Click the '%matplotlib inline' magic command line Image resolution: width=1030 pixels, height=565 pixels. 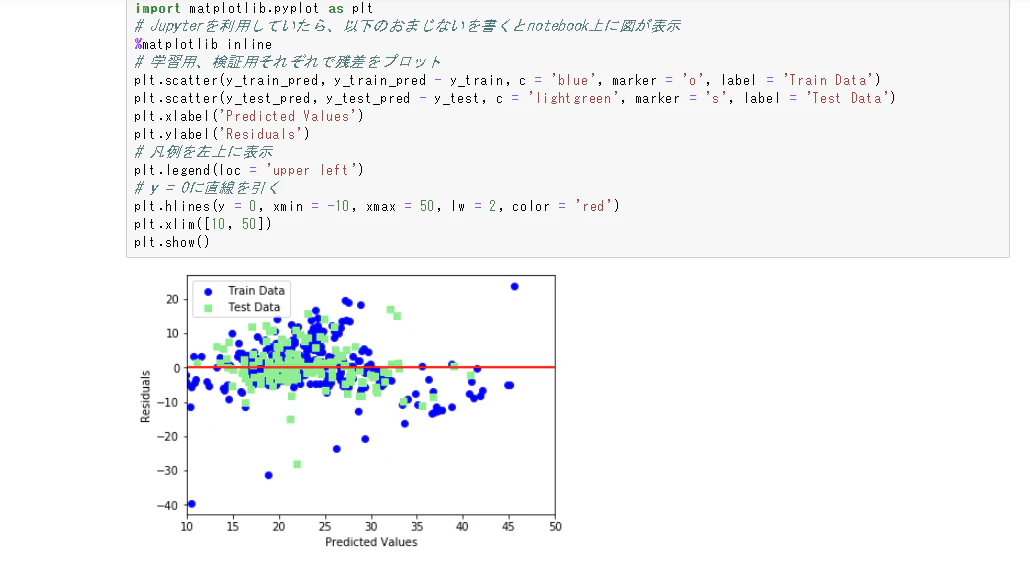tap(203, 45)
